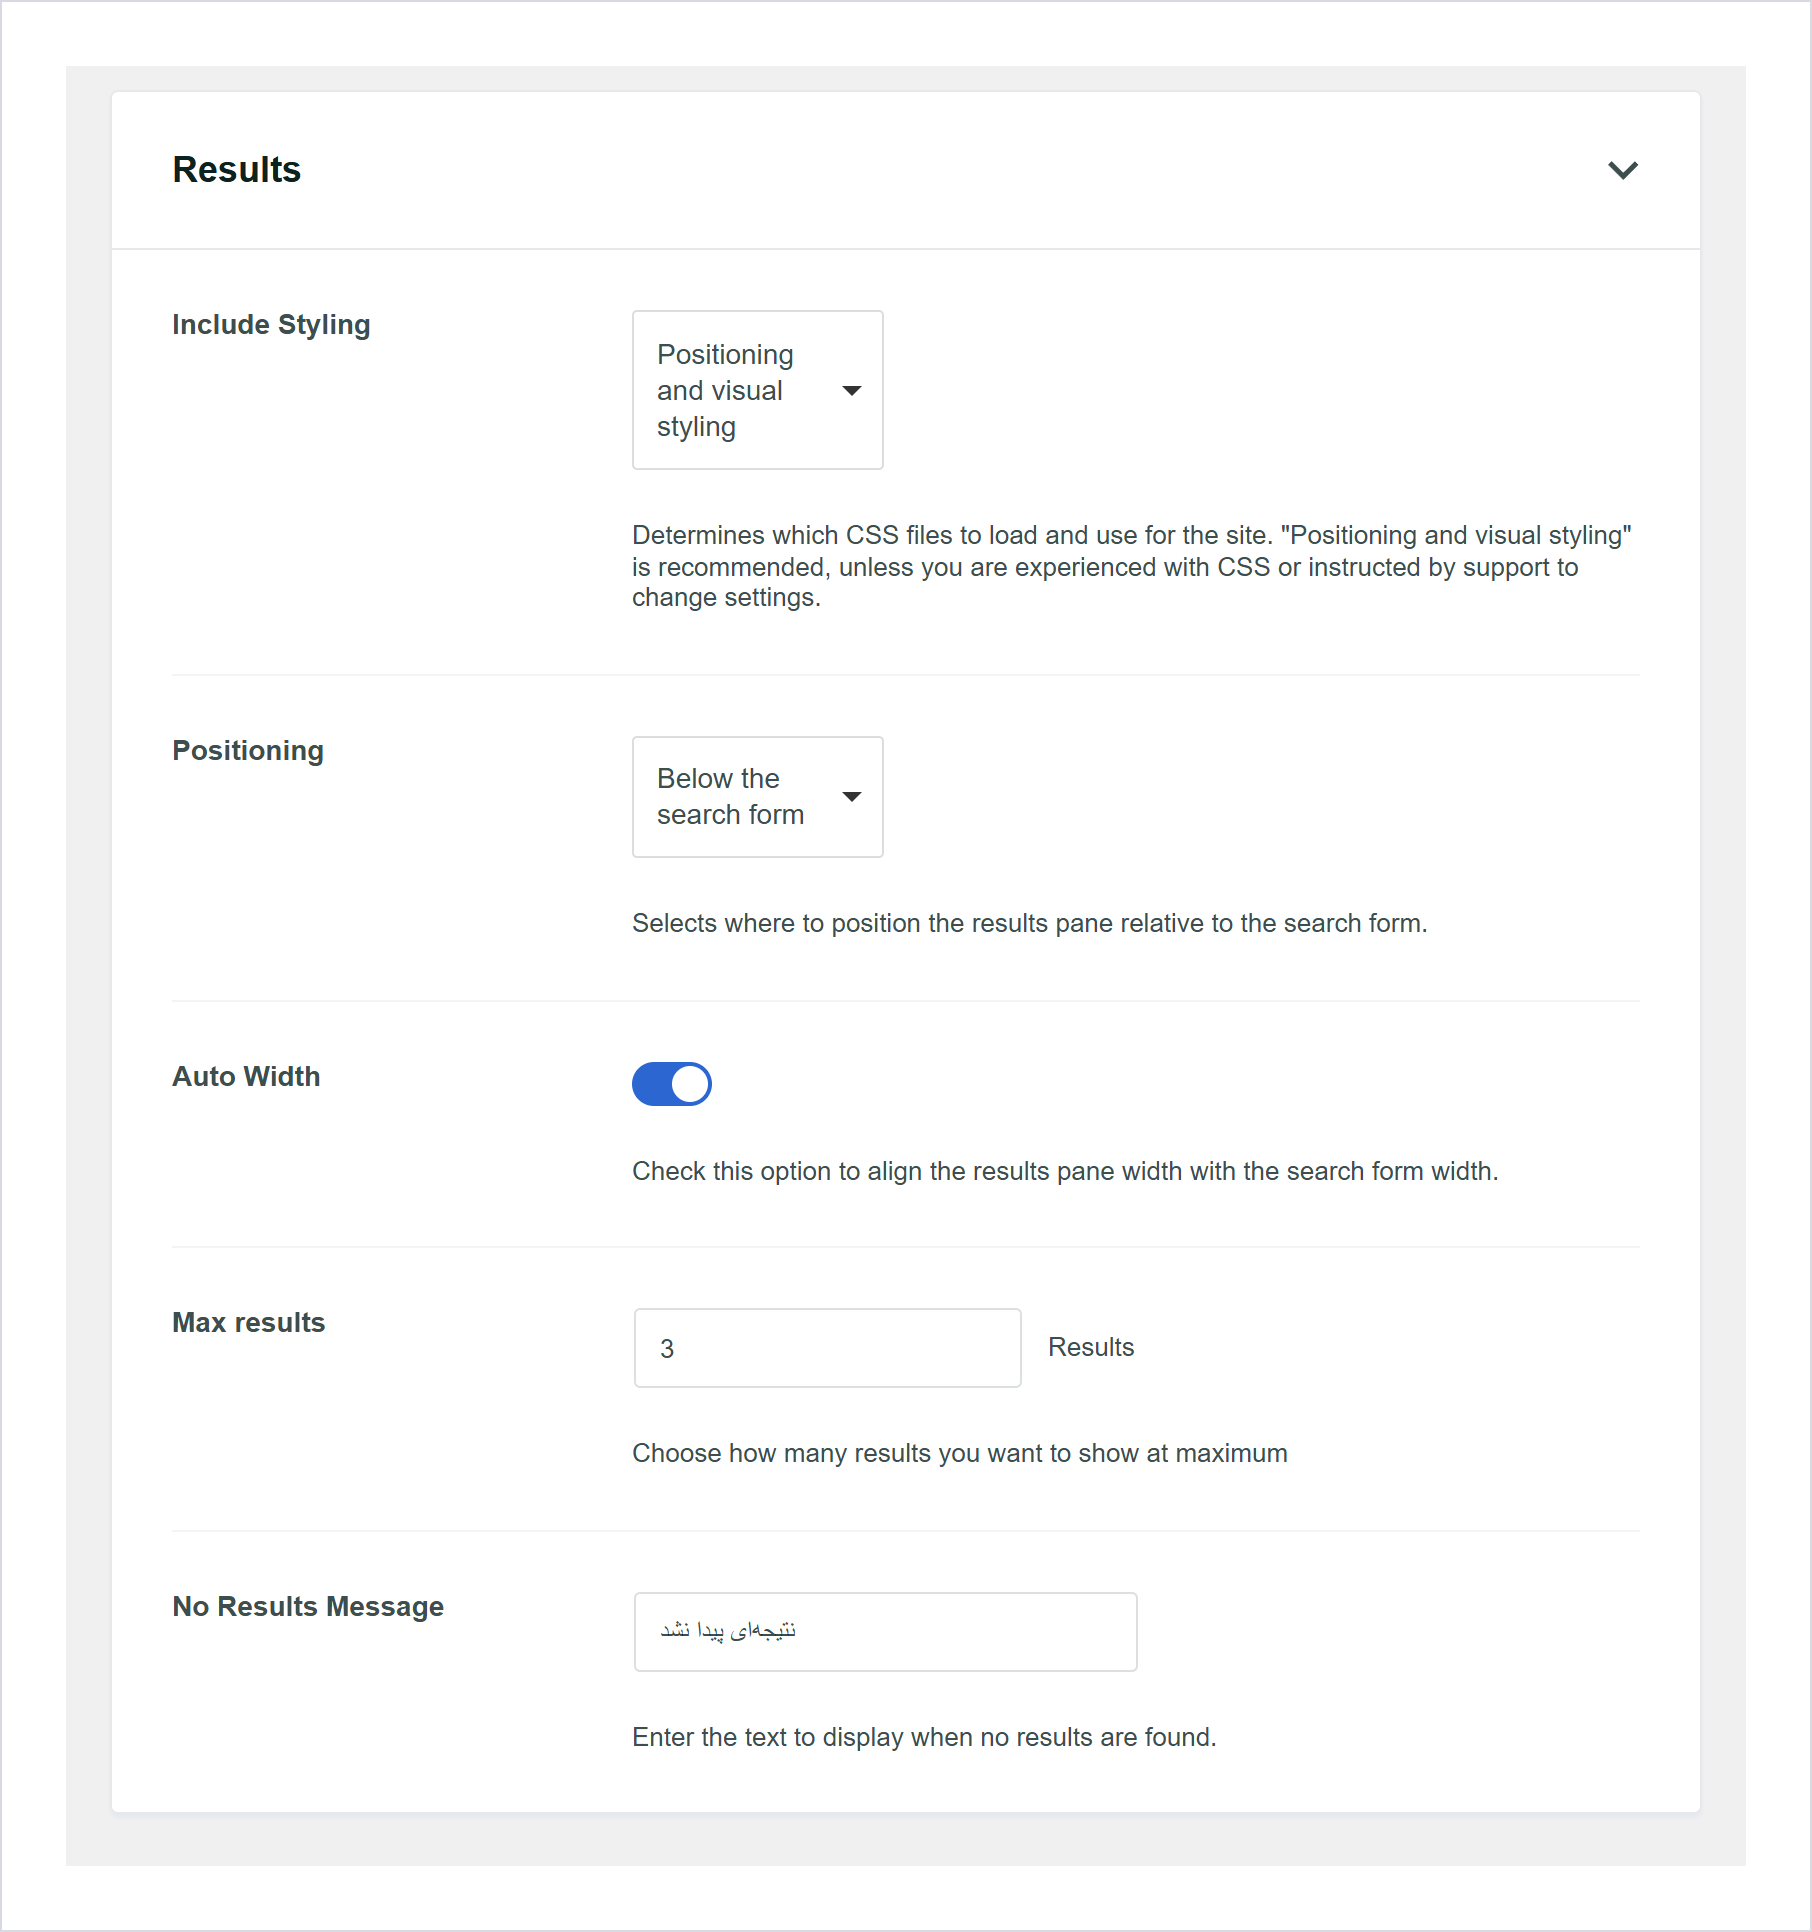The height and width of the screenshot is (1932, 1812).
Task: Click the Positioning setting label
Action: [248, 751]
